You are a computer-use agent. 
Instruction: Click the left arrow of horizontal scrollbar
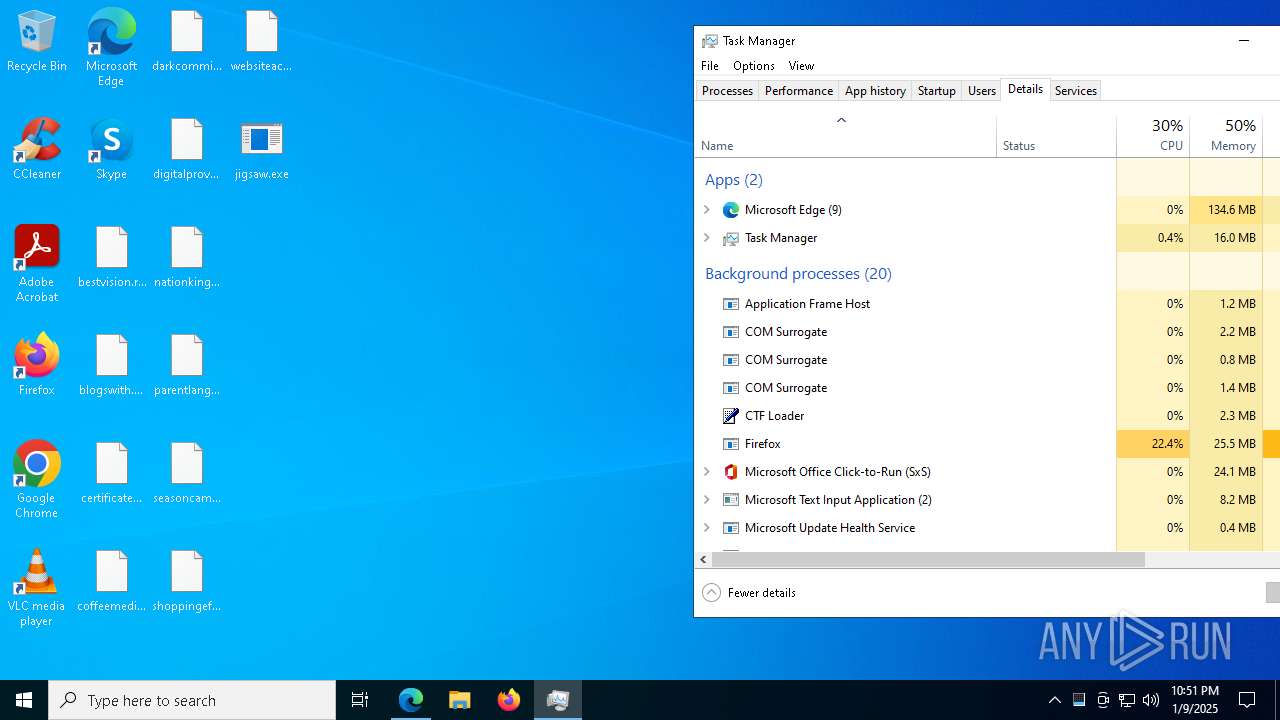tap(703, 560)
